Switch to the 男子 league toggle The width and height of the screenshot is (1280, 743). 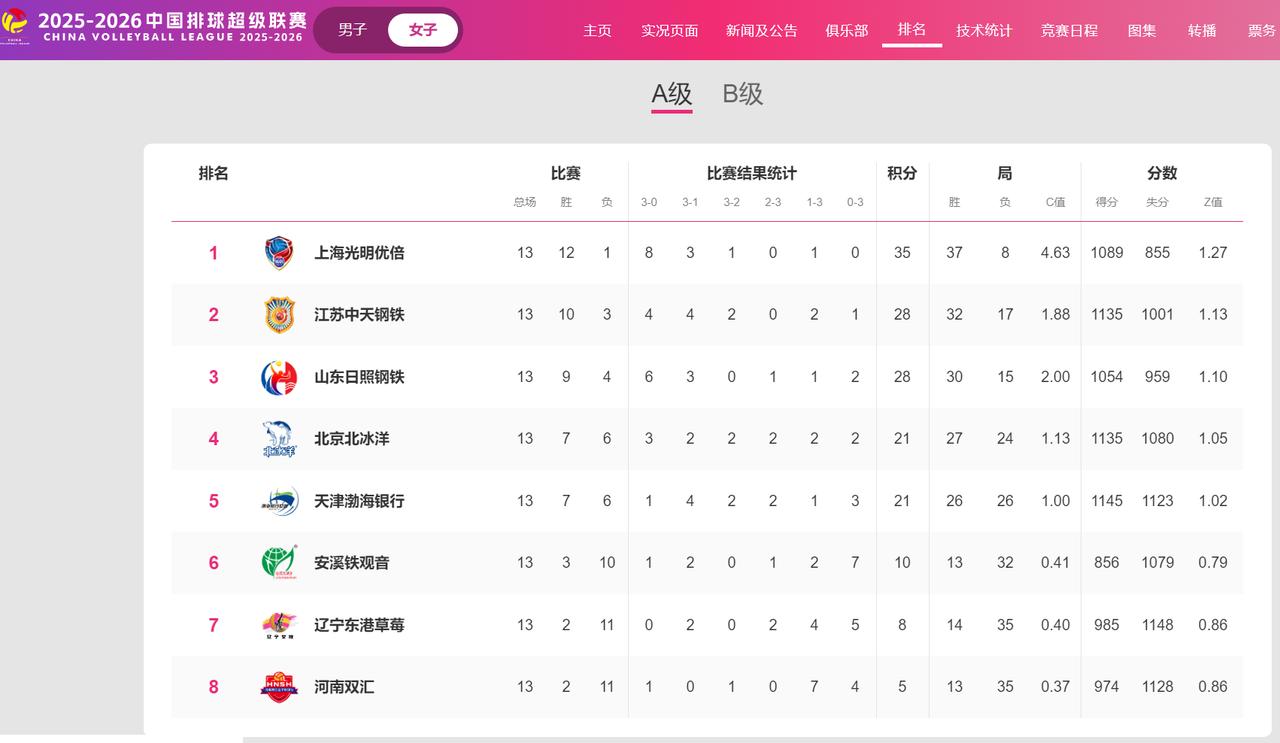[352, 30]
